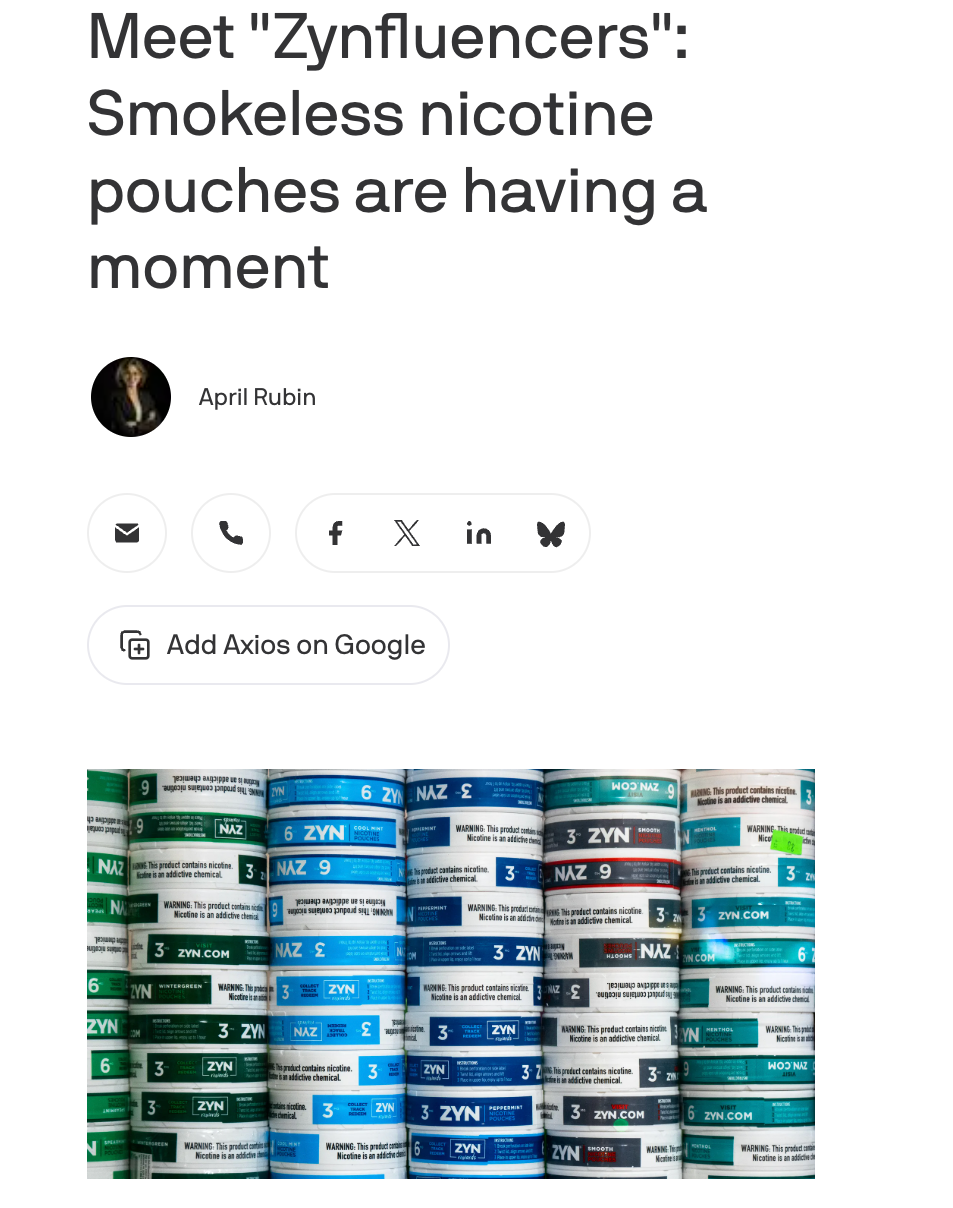
Task: Open the Zyn cans article photo
Action: pyautogui.click(x=451, y=974)
